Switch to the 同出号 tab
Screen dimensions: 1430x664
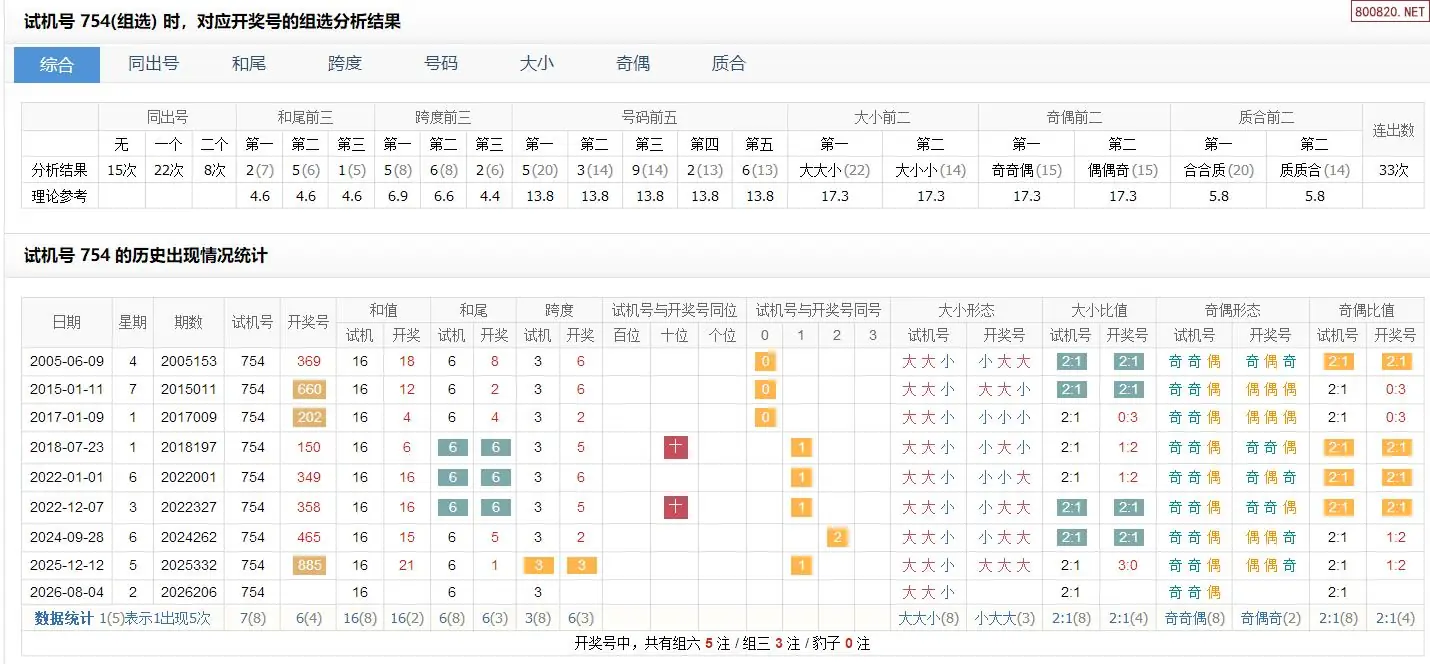pyautogui.click(x=153, y=64)
